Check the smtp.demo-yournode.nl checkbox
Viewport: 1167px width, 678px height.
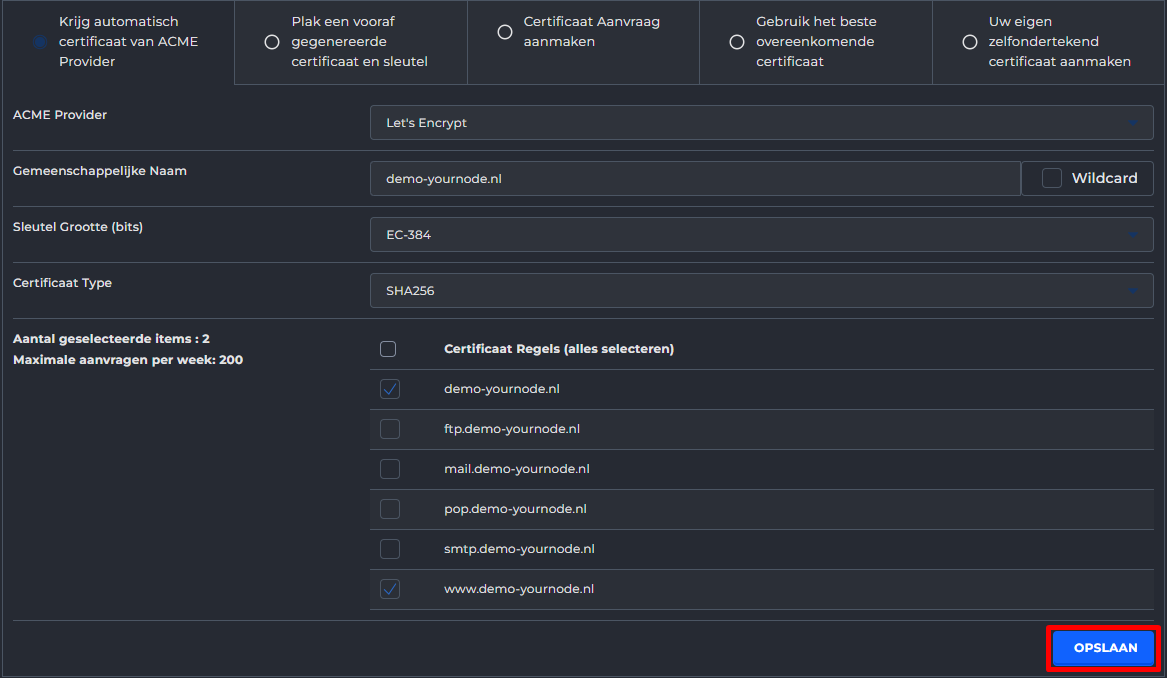coord(390,549)
